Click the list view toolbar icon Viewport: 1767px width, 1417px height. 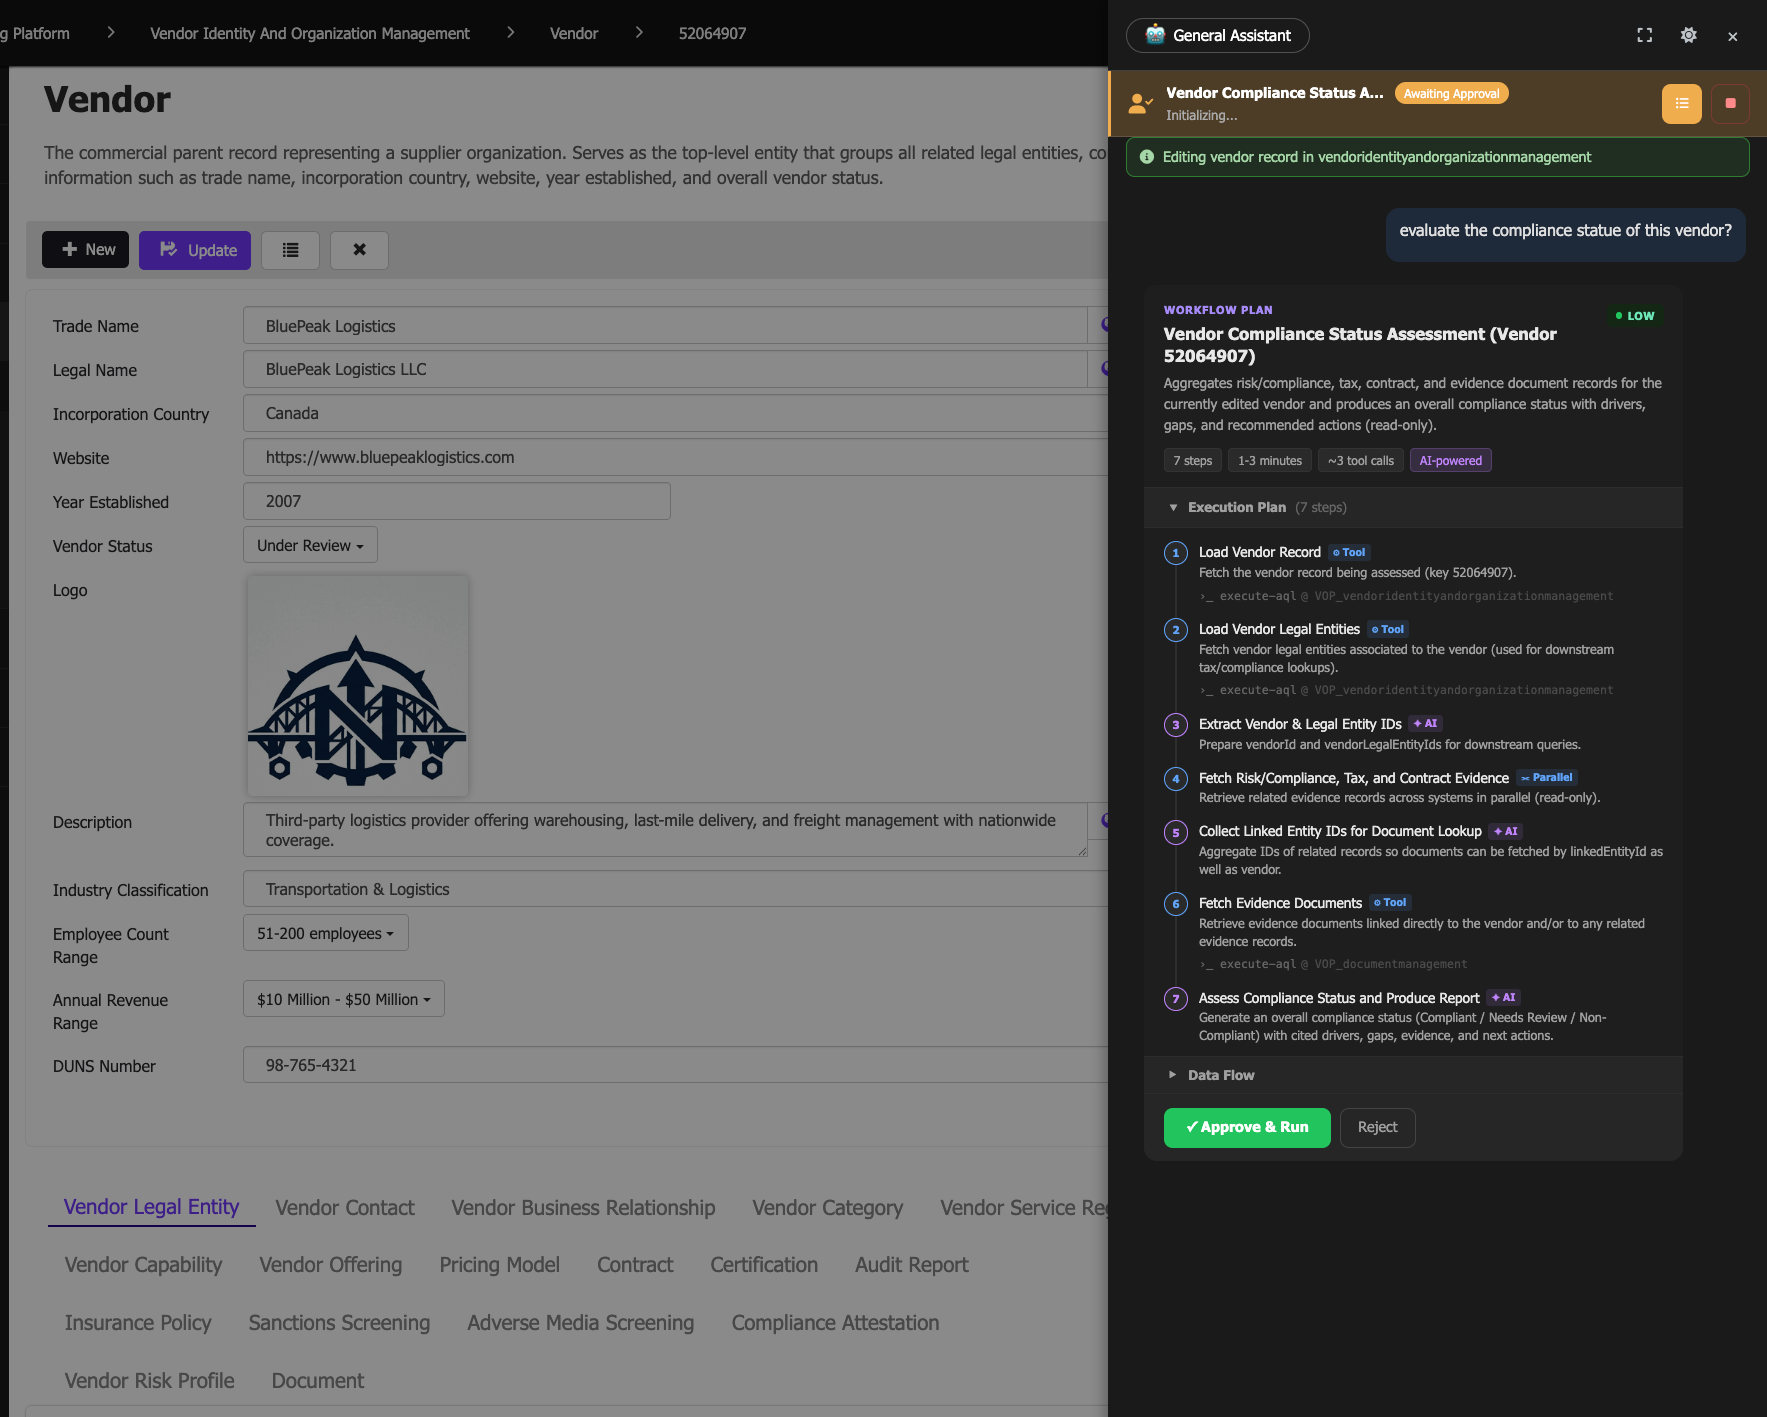click(x=290, y=250)
